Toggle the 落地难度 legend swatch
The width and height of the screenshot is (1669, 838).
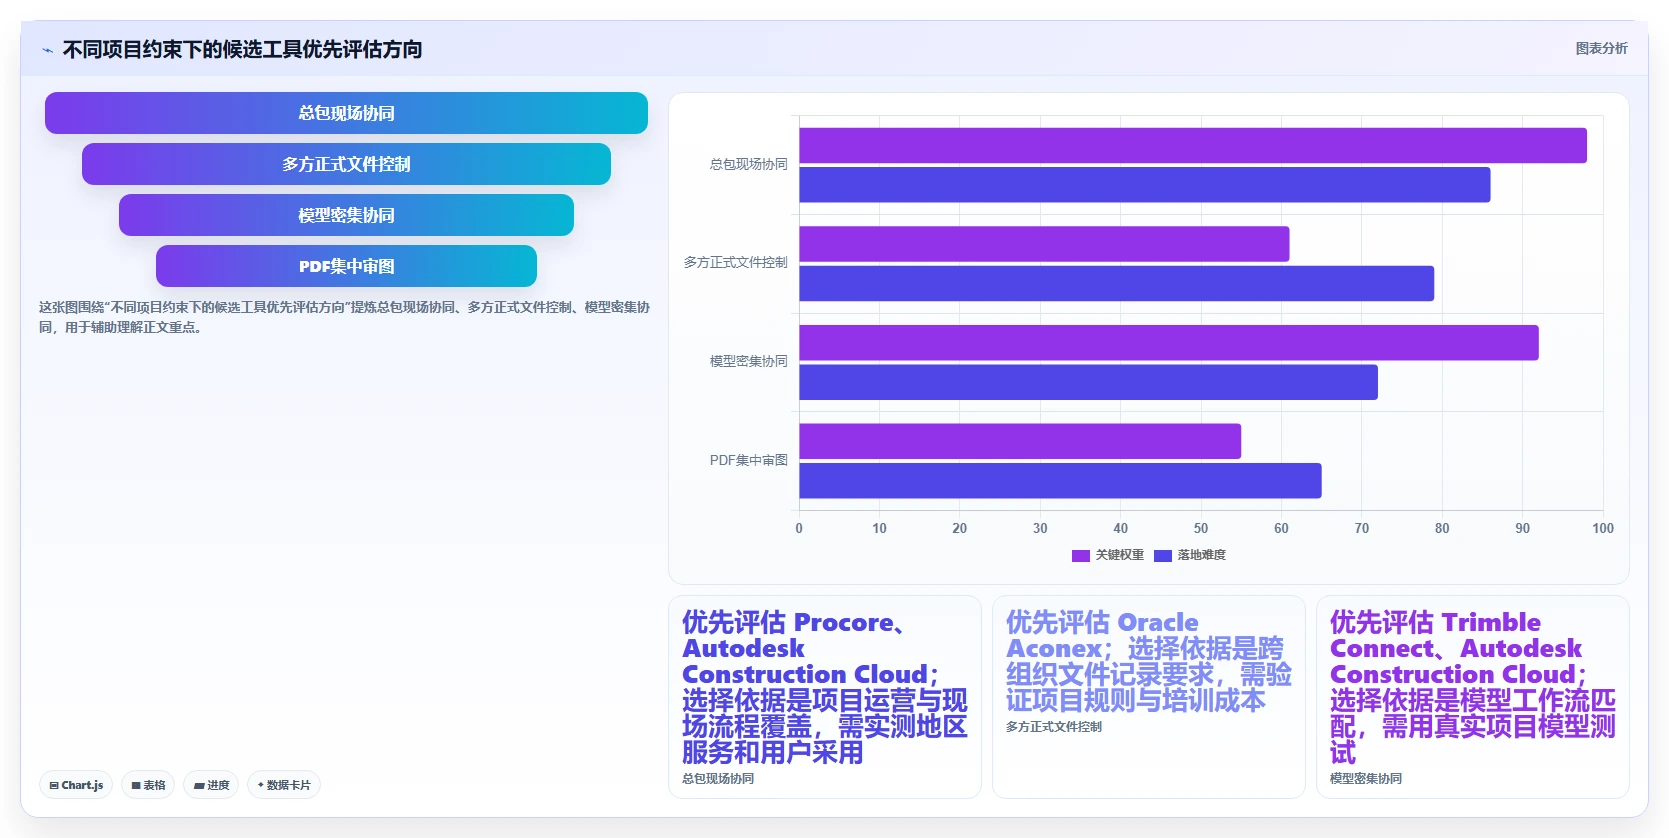tap(1162, 555)
